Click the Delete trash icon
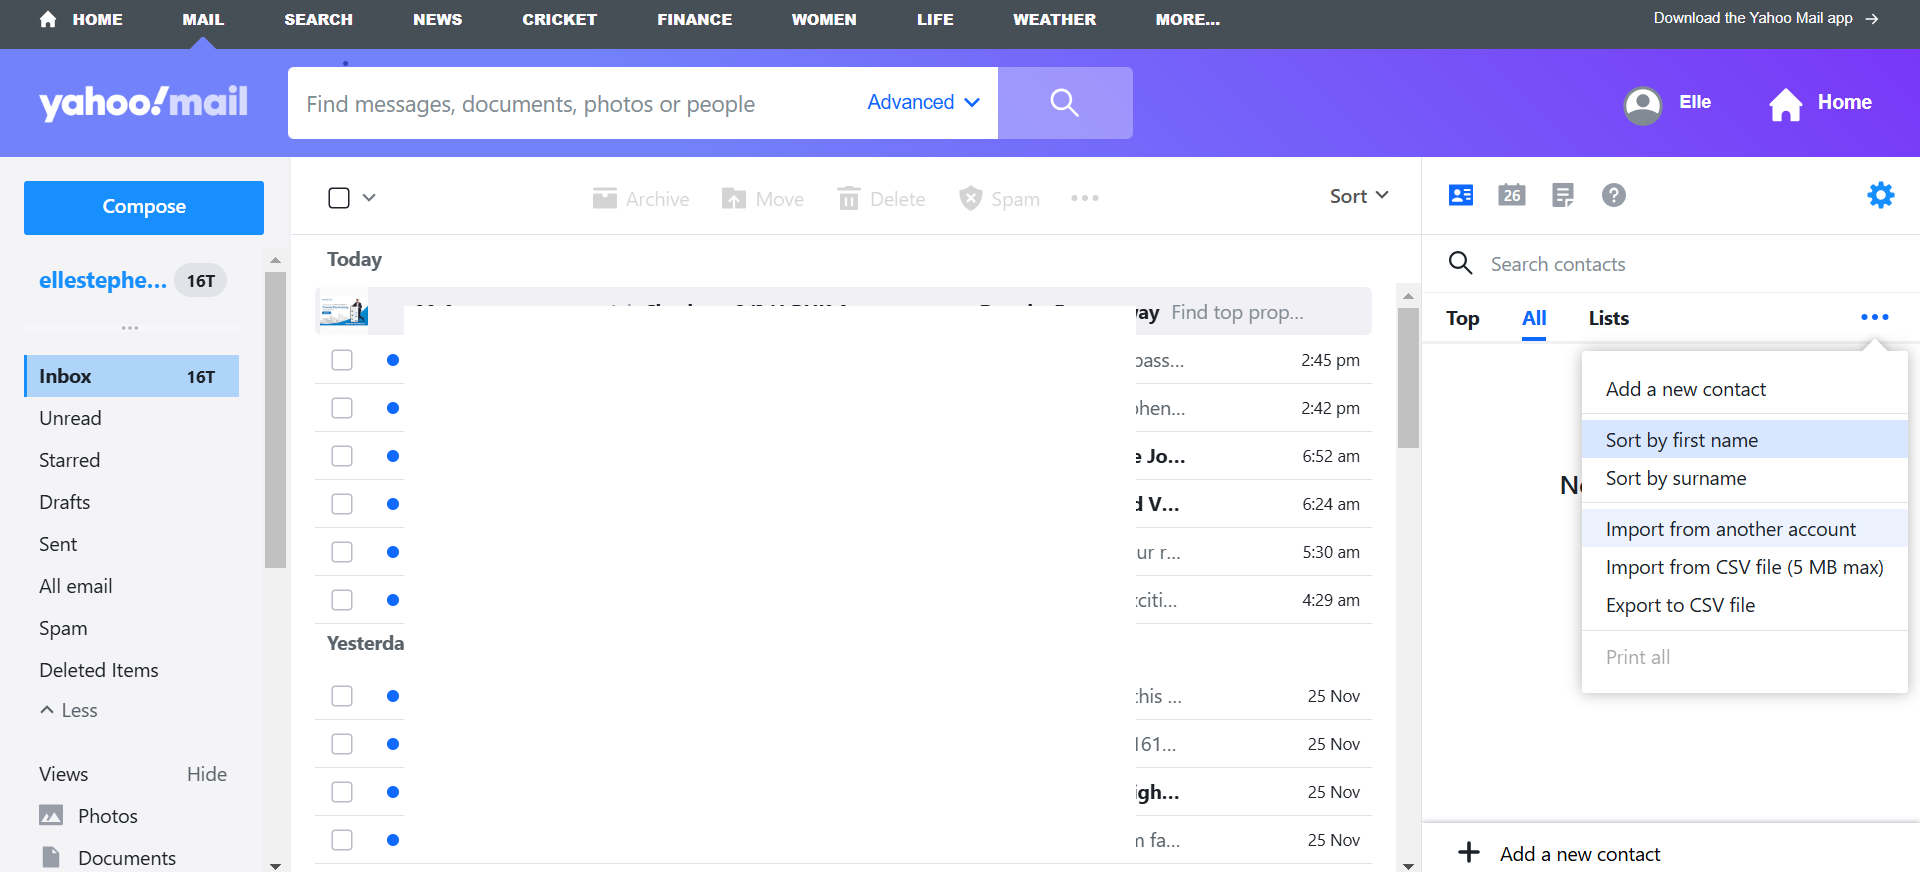The image size is (1920, 872). coord(848,198)
